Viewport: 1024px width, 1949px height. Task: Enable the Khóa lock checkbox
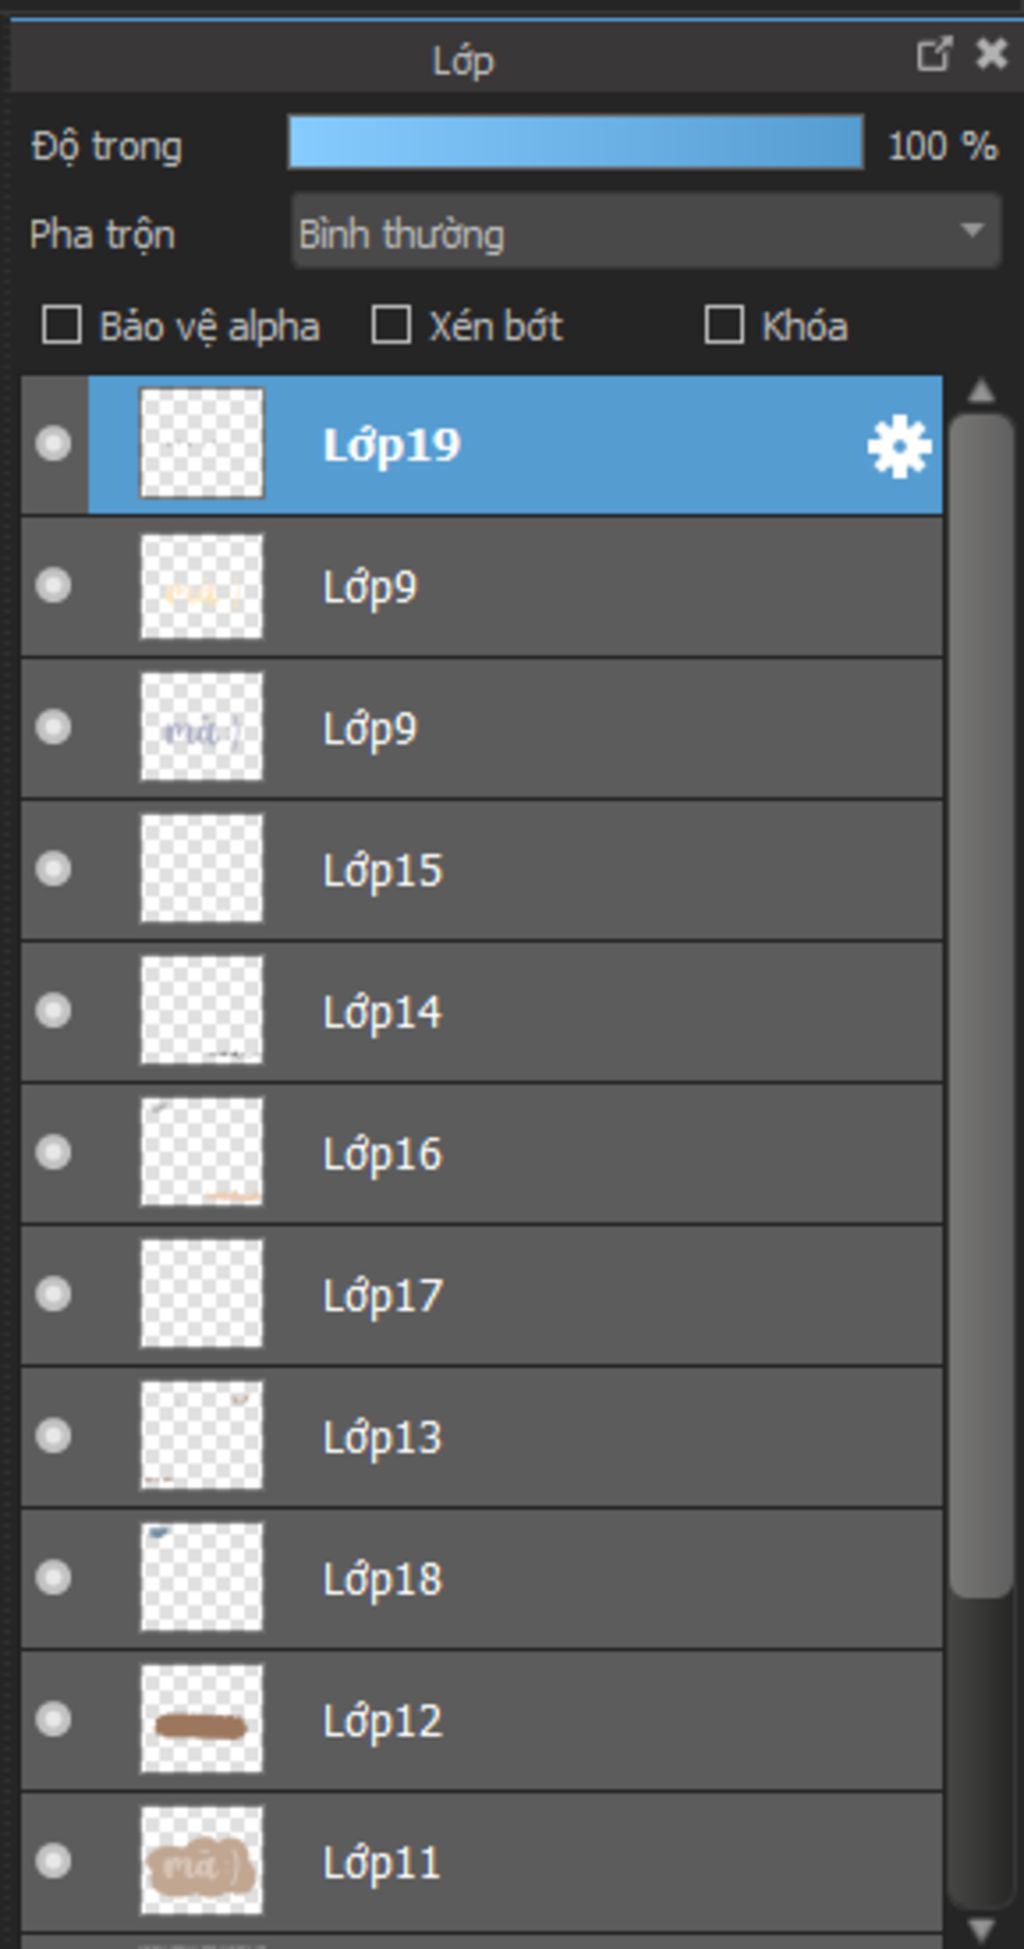pos(724,325)
